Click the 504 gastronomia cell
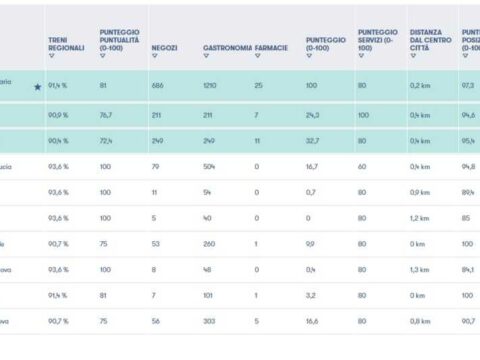Viewport: 480px width, 360px height. (209, 167)
